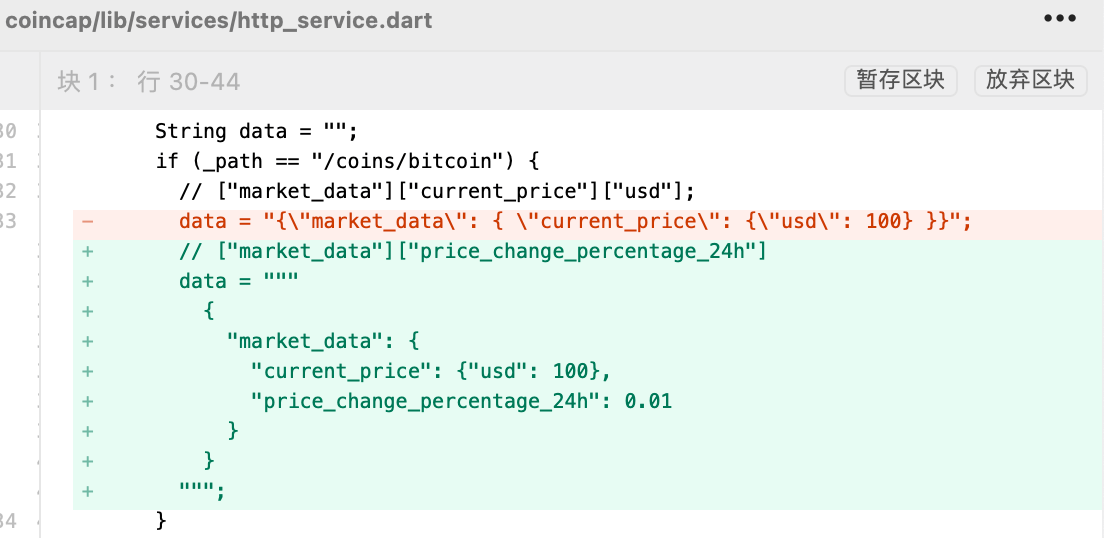Select the removed escaped-JSON data line
Image resolution: width=1104 pixels, height=538 pixels.
click(x=575, y=222)
